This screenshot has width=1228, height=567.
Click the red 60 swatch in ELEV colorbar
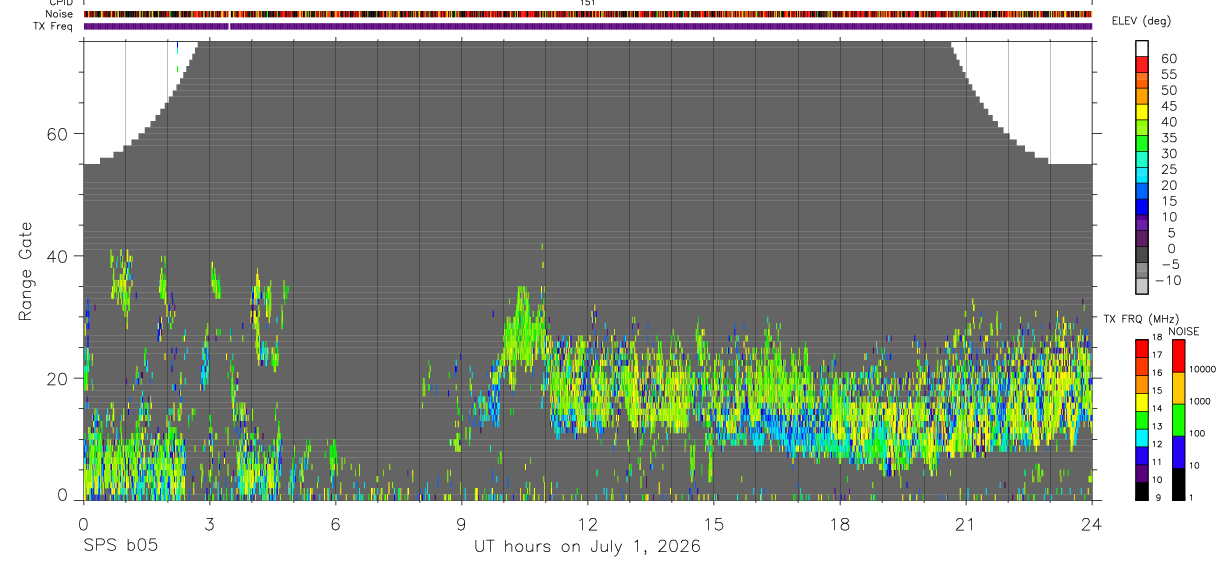(x=1142, y=64)
